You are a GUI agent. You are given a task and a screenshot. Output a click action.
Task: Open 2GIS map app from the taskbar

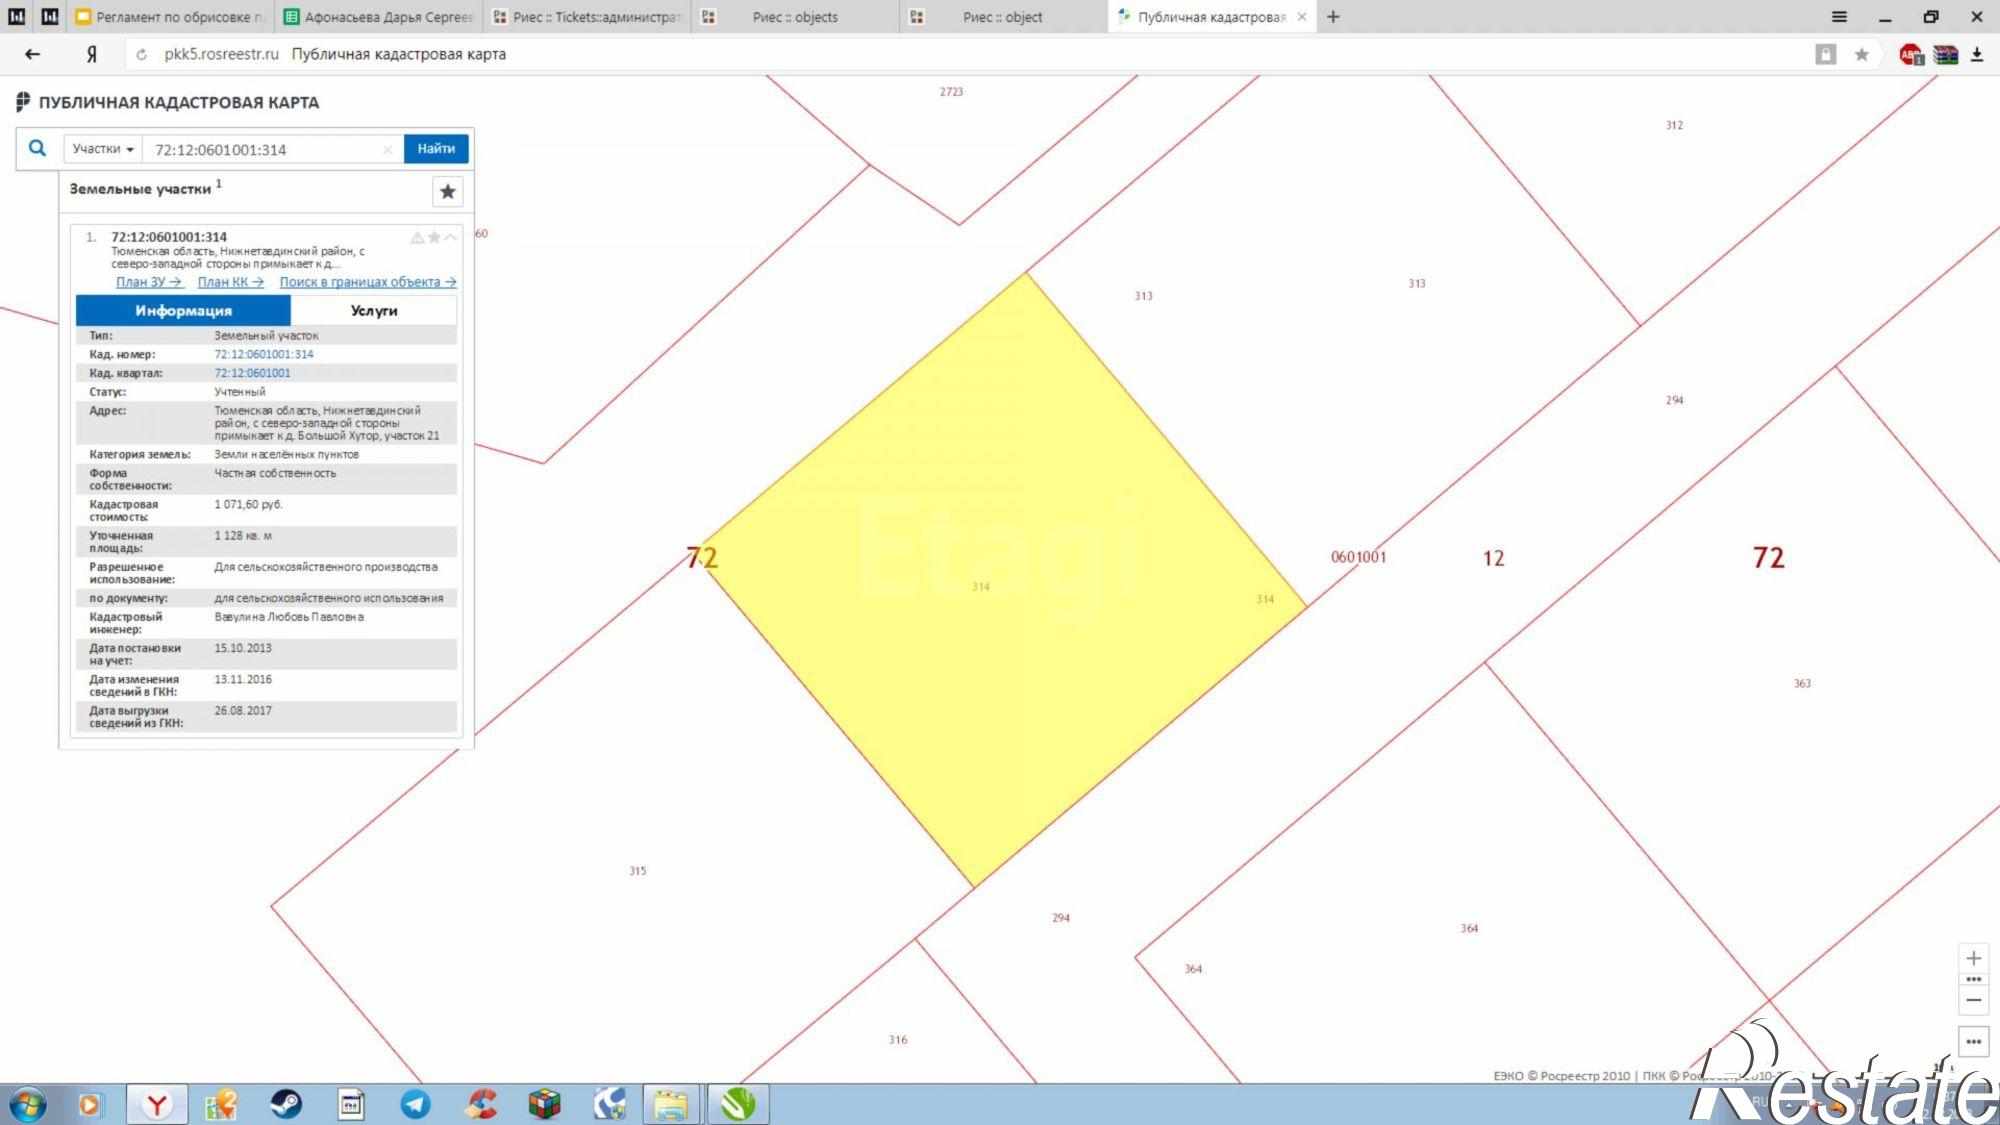(x=220, y=1104)
